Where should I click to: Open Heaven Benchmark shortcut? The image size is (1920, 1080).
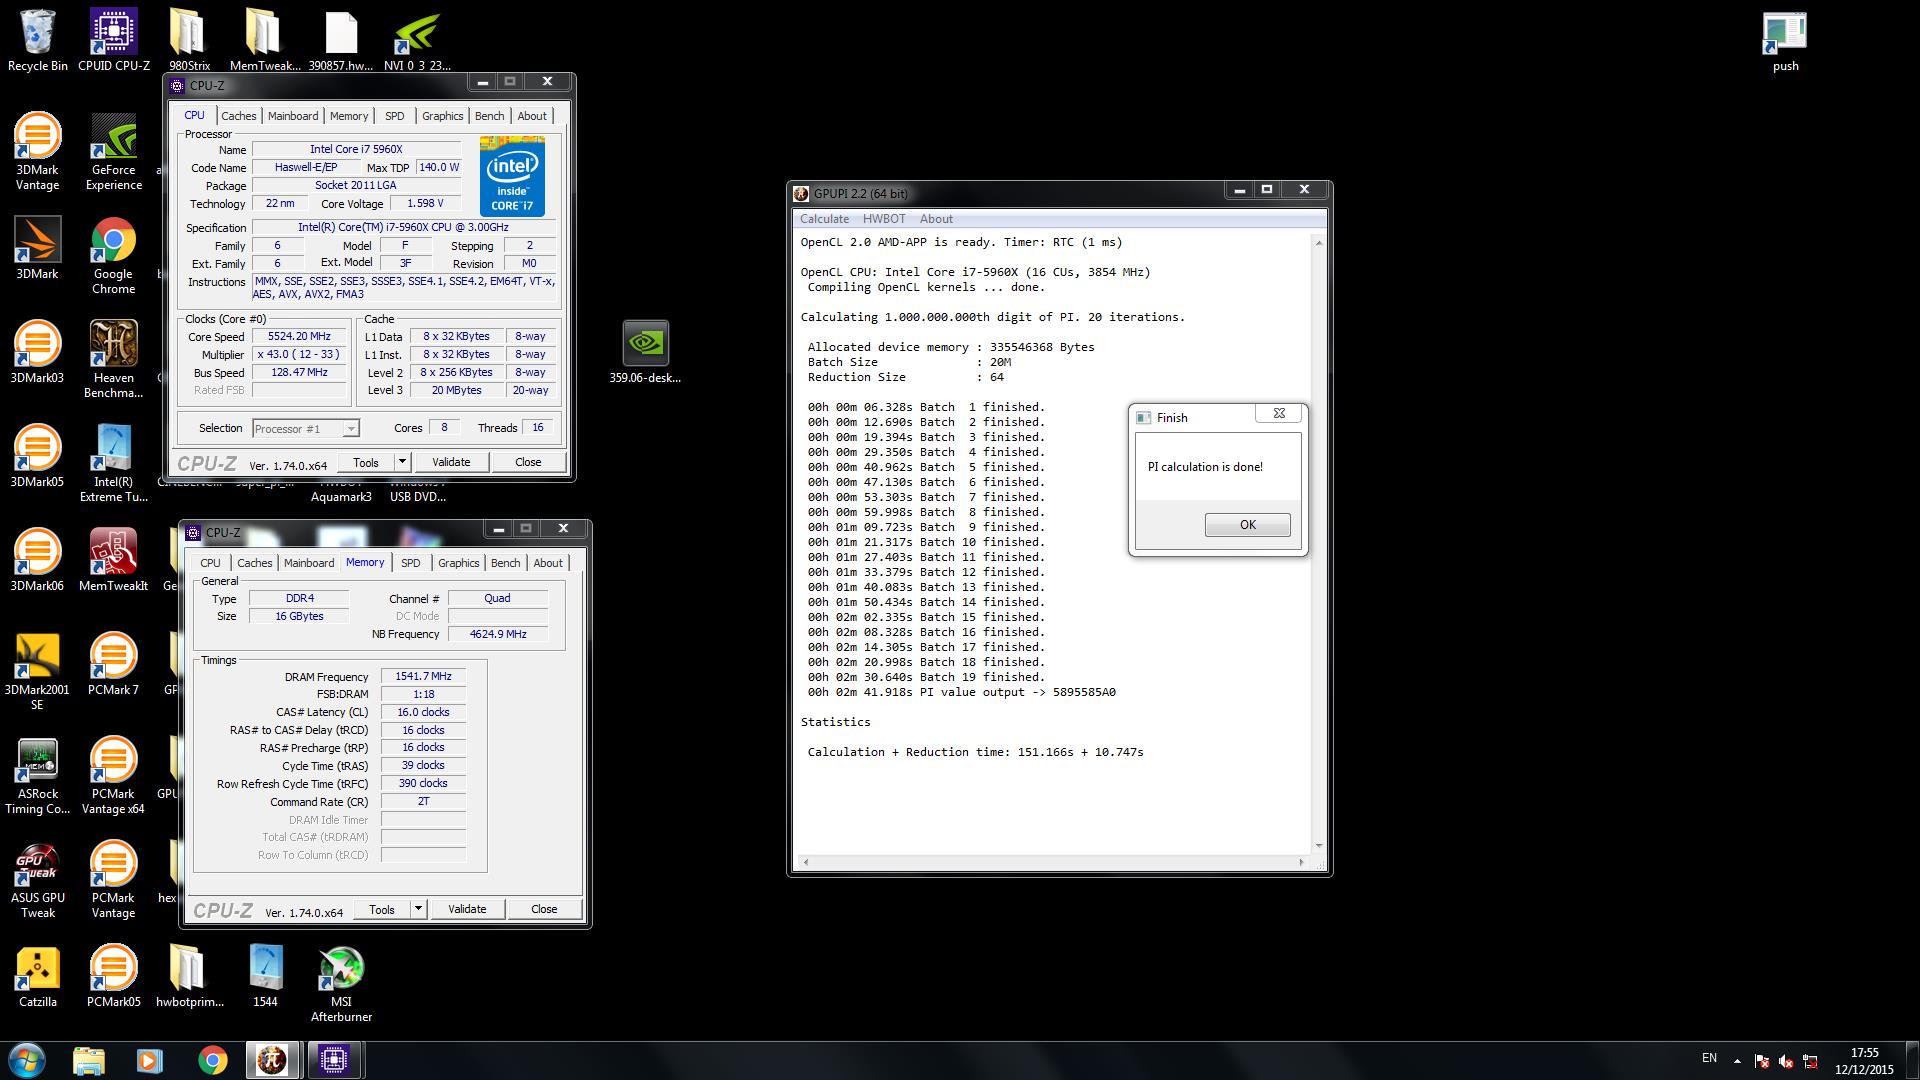click(x=114, y=359)
